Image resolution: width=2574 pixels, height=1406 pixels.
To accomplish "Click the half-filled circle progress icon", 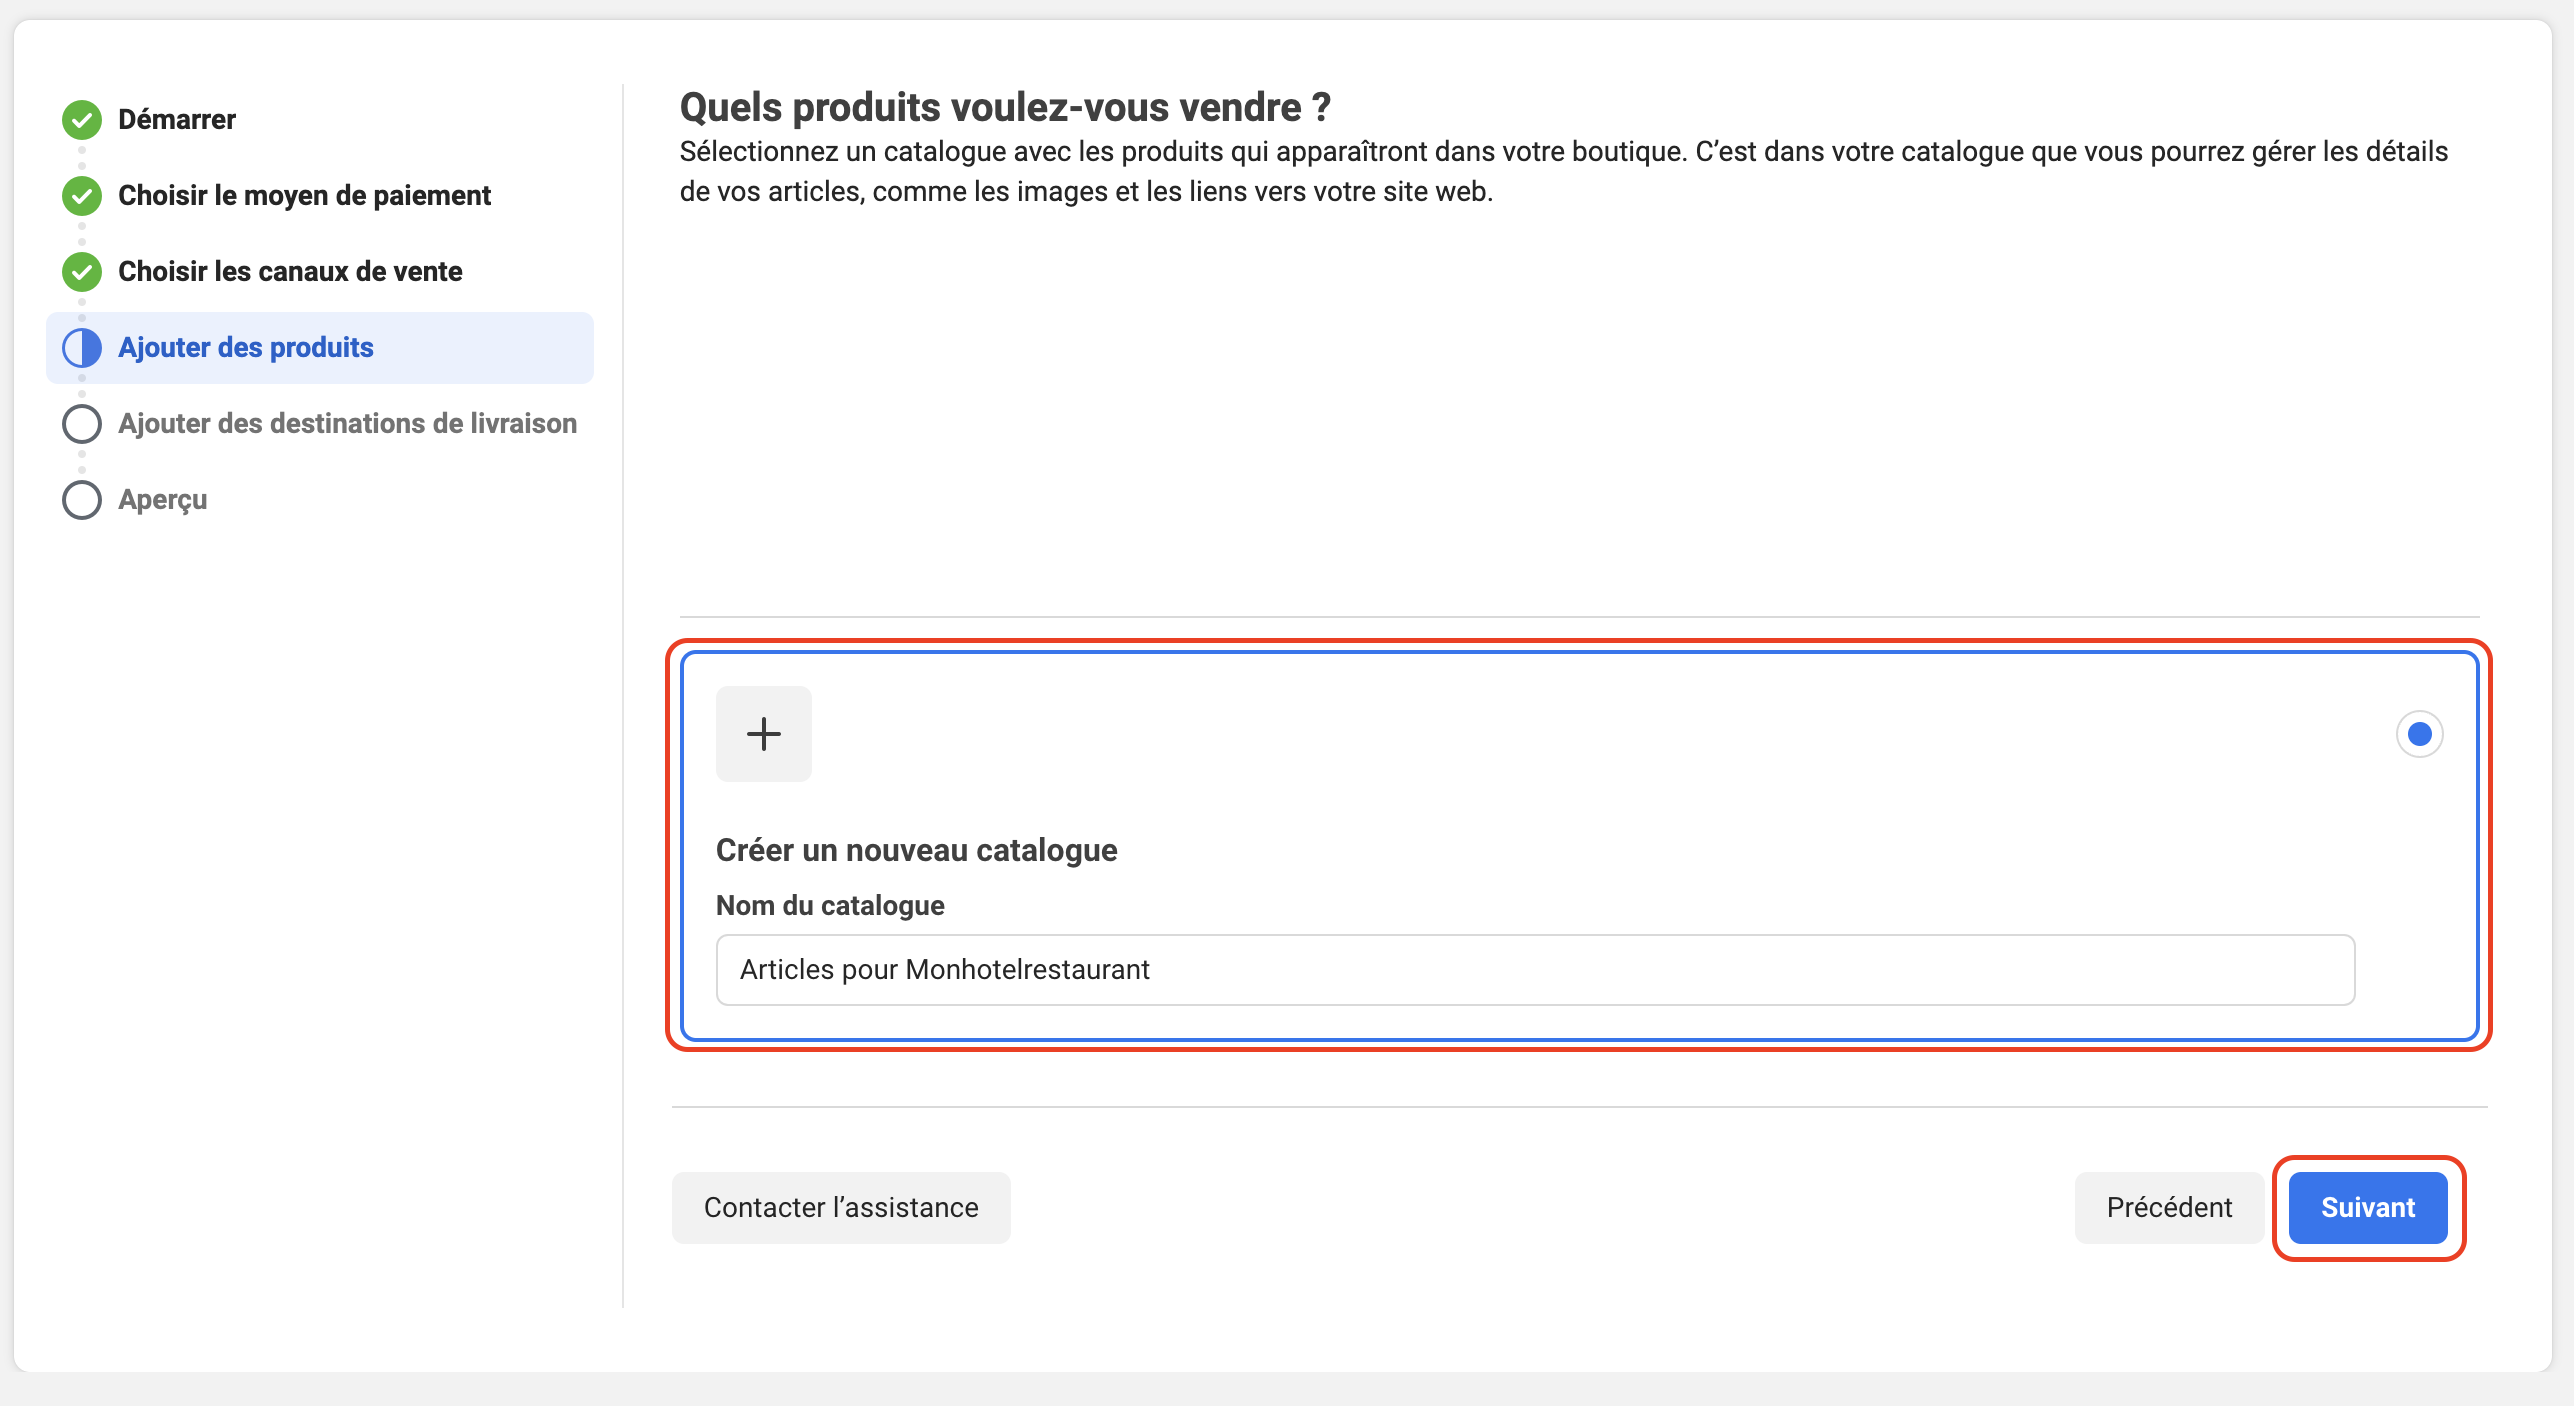I will click(82, 348).
